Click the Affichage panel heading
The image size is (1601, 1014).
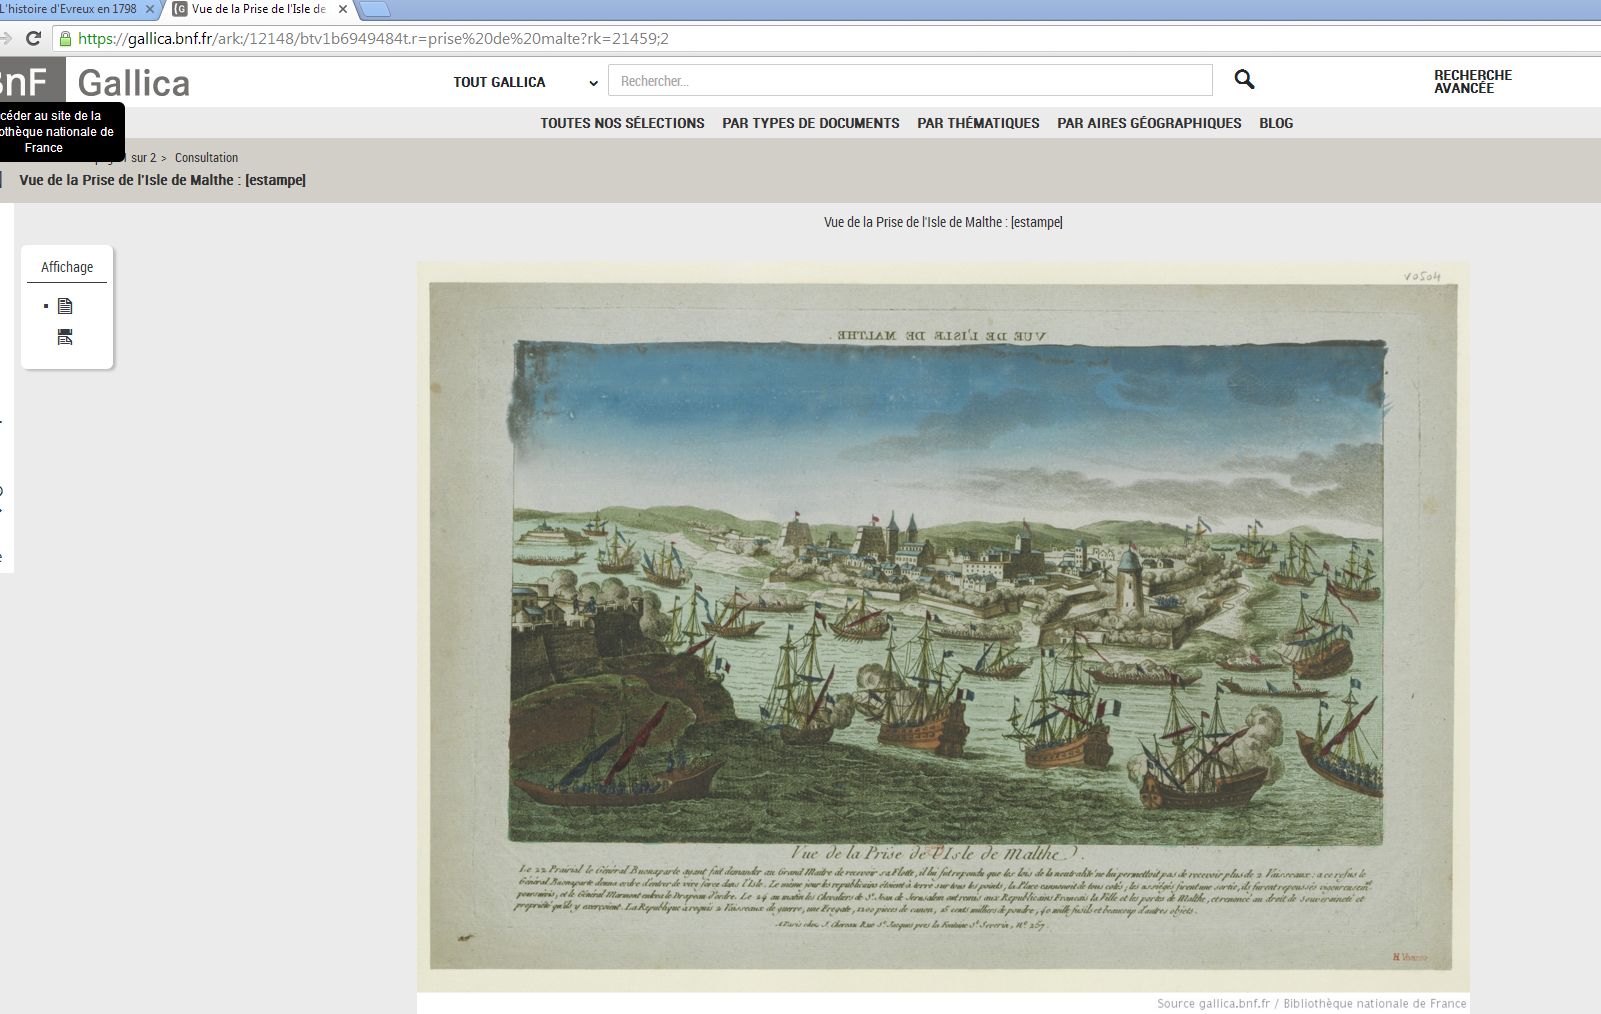(x=67, y=267)
